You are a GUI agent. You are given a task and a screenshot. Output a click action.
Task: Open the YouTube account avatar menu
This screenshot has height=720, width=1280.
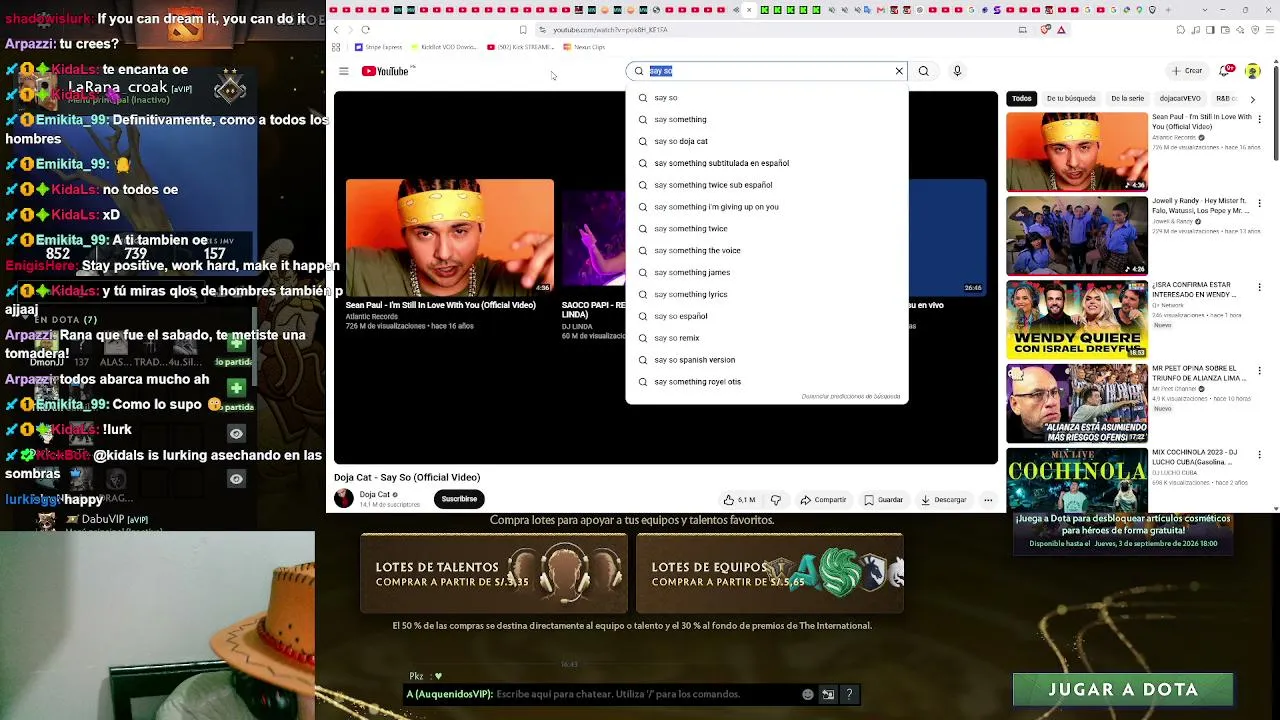click(x=1252, y=71)
